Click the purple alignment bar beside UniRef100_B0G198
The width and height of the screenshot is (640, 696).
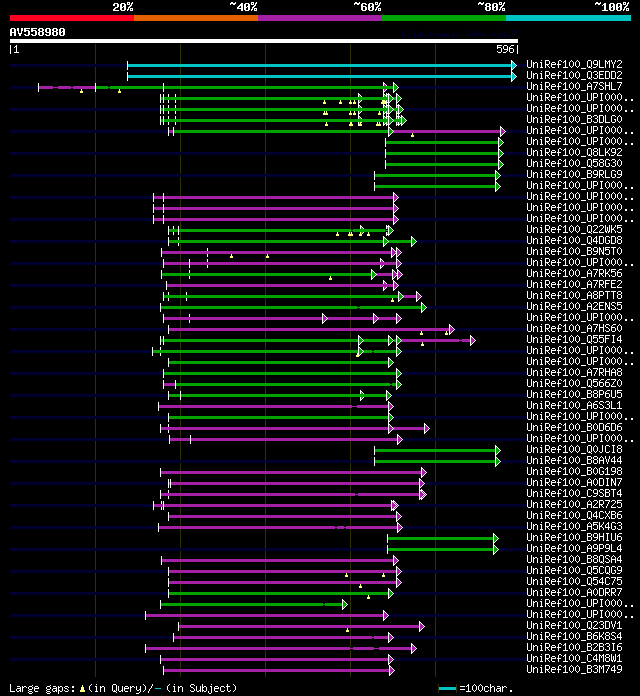pos(293,472)
